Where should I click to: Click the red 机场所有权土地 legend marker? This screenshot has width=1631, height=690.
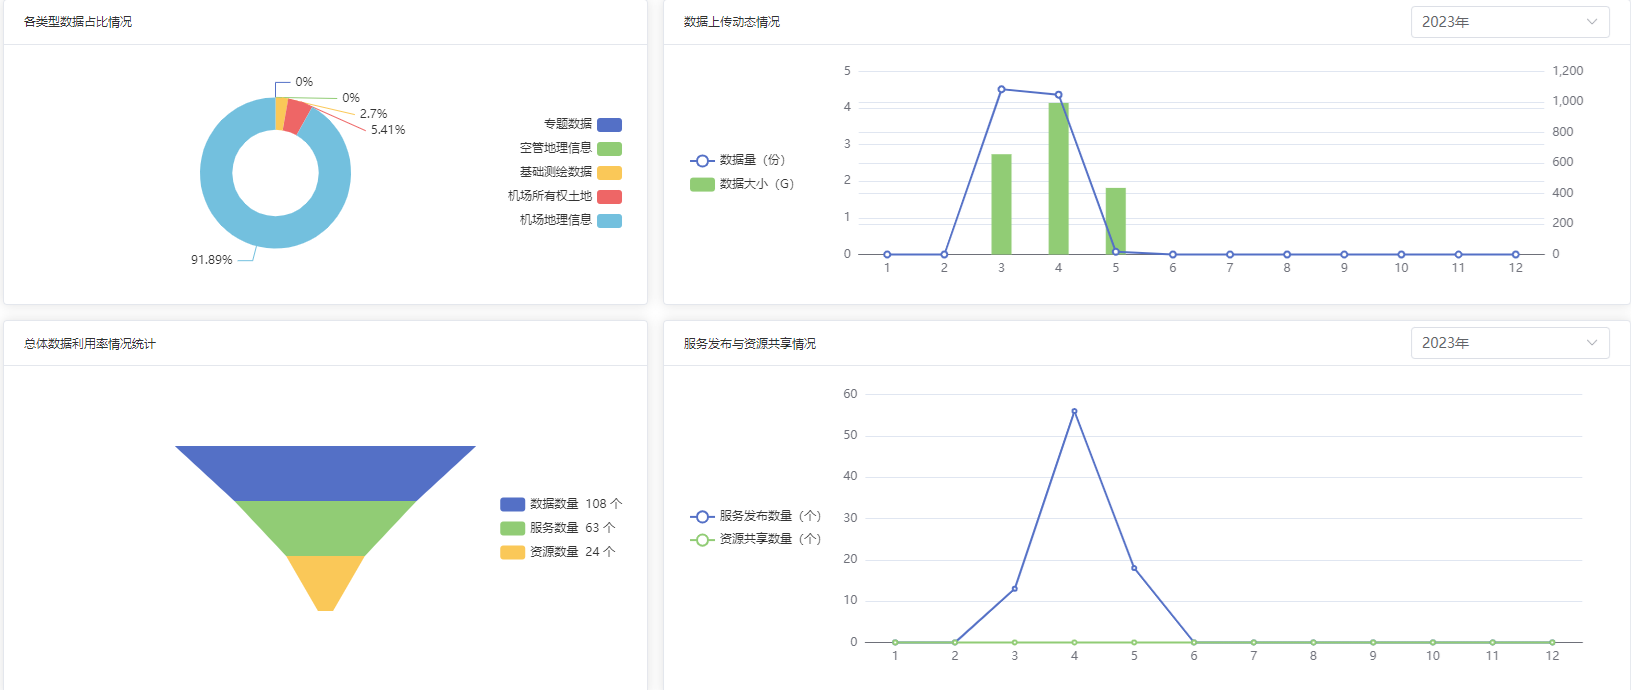click(609, 197)
